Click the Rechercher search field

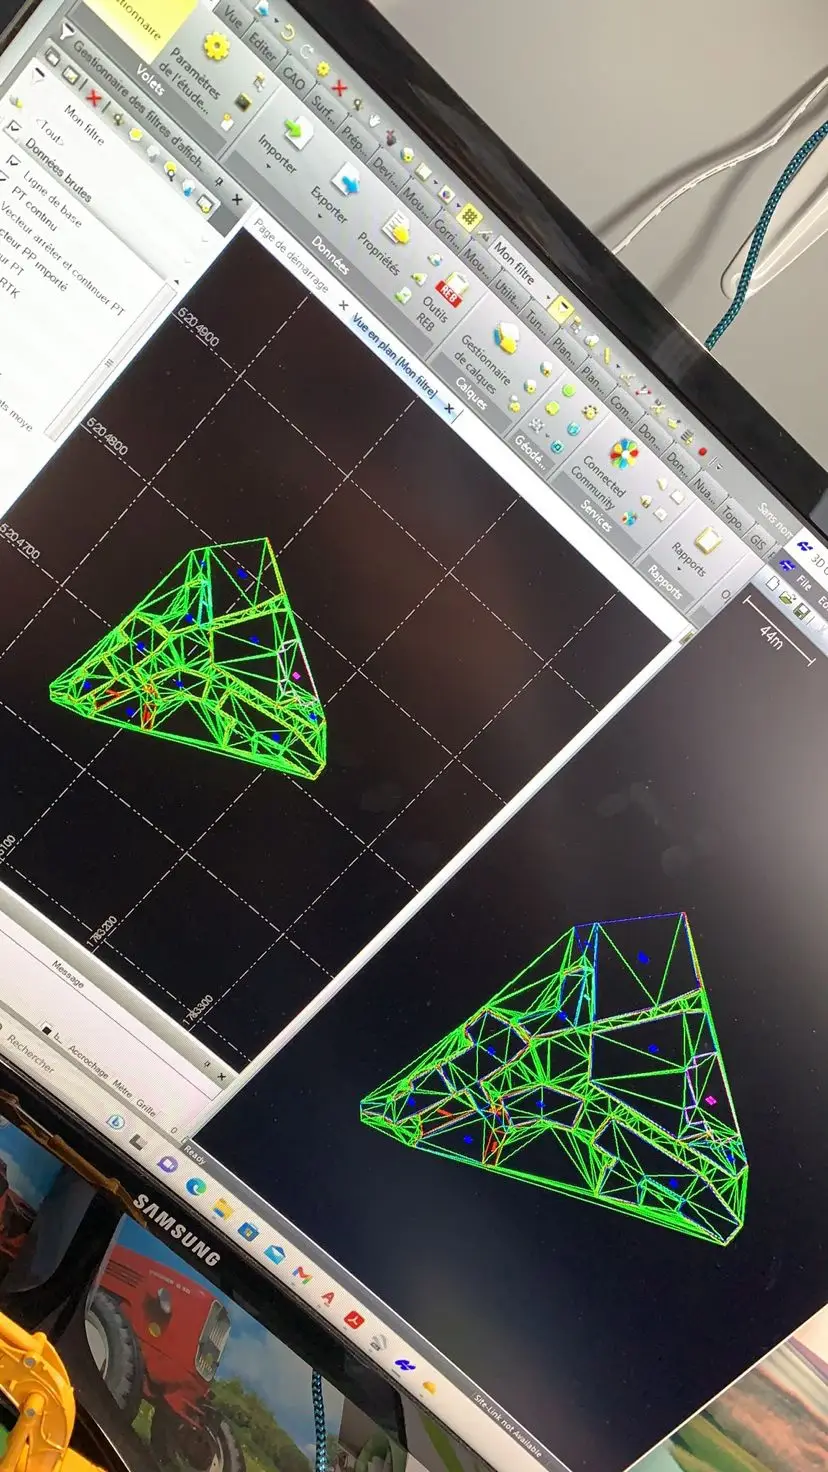tap(30, 1054)
